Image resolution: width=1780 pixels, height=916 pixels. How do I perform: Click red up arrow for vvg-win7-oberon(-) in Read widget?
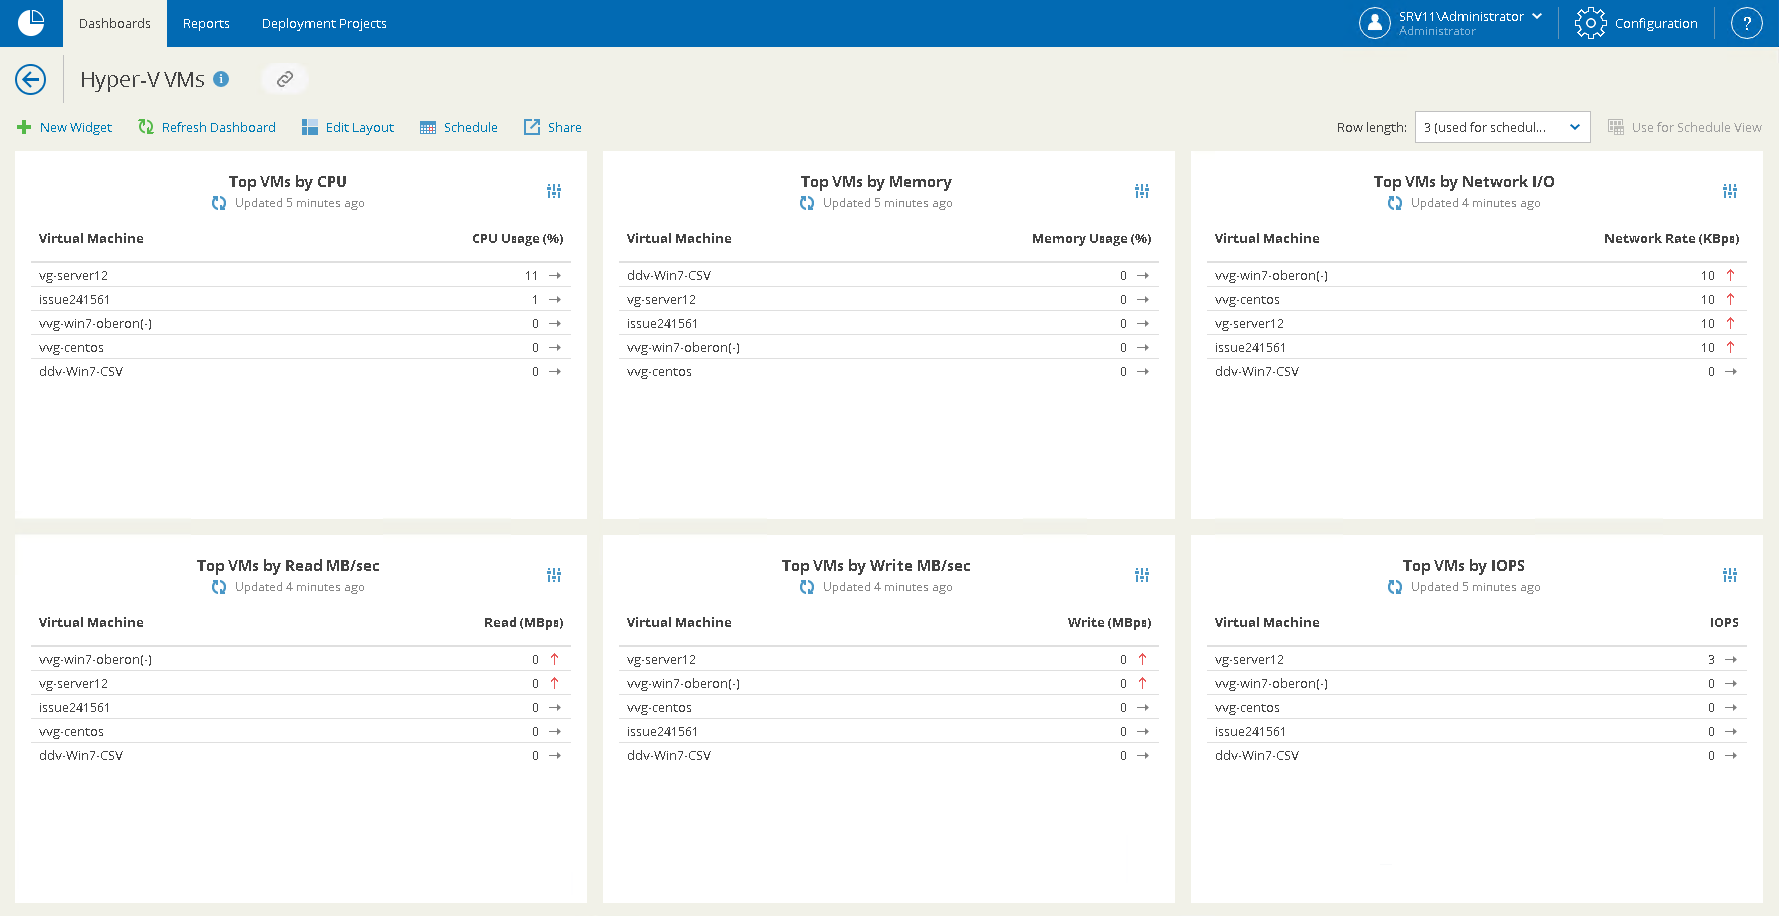[554, 659]
